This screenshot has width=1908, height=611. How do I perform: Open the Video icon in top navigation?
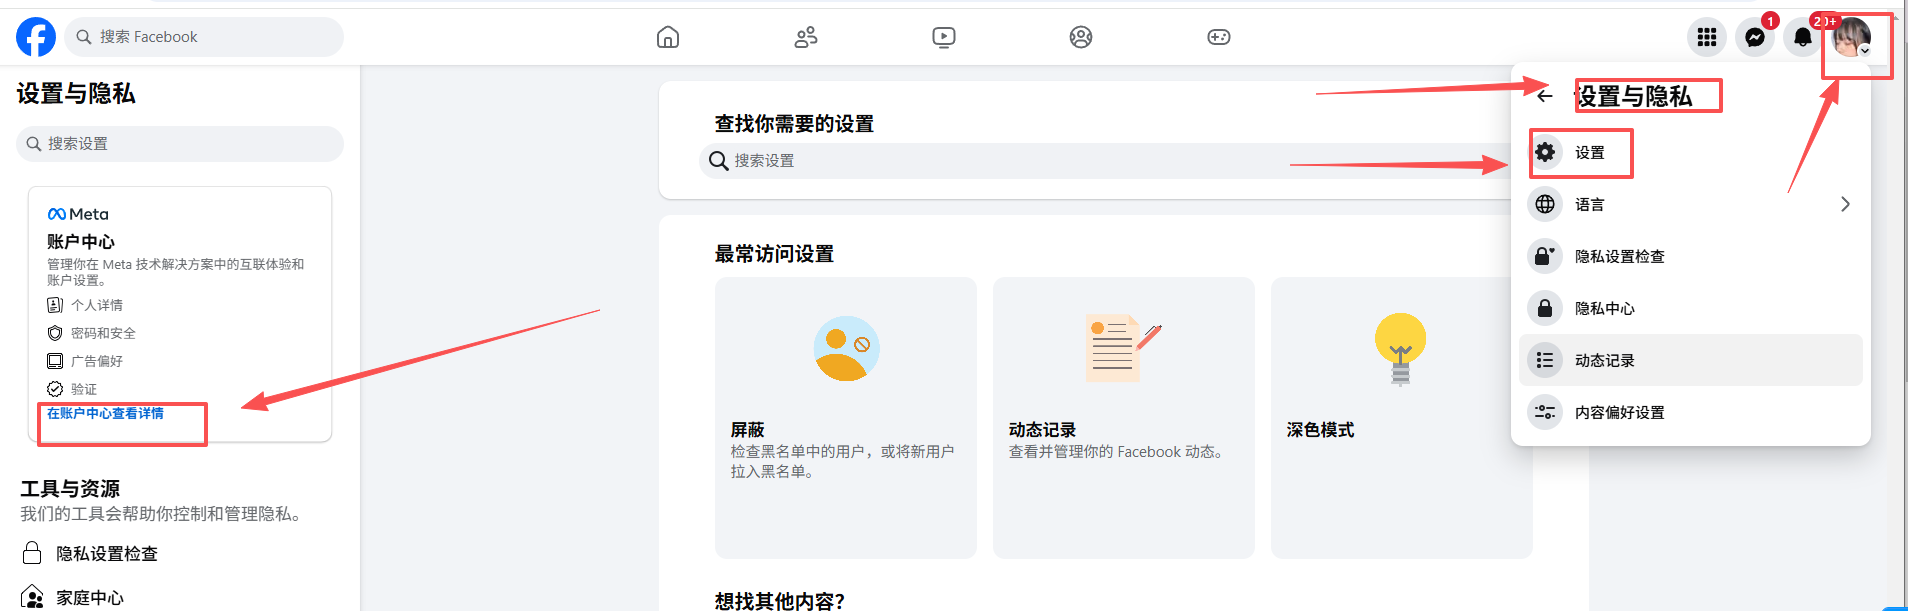tap(943, 37)
